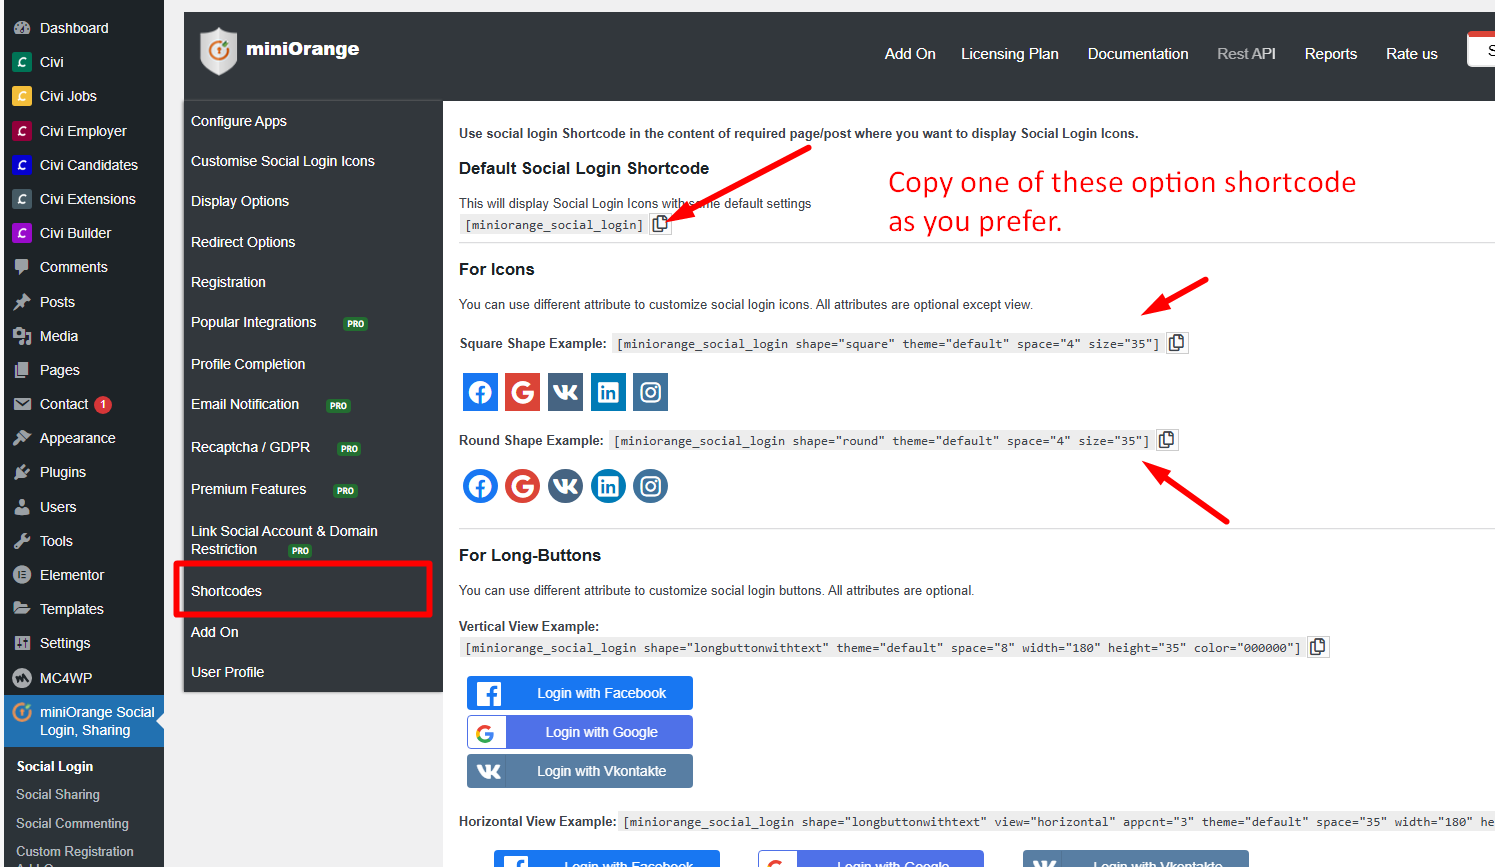Click the round Google login icon
The image size is (1495, 867).
point(522,487)
